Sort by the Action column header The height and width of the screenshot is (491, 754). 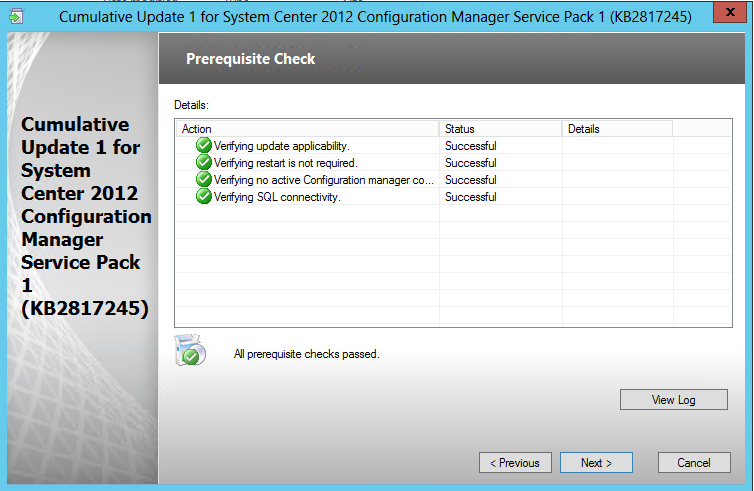point(307,129)
